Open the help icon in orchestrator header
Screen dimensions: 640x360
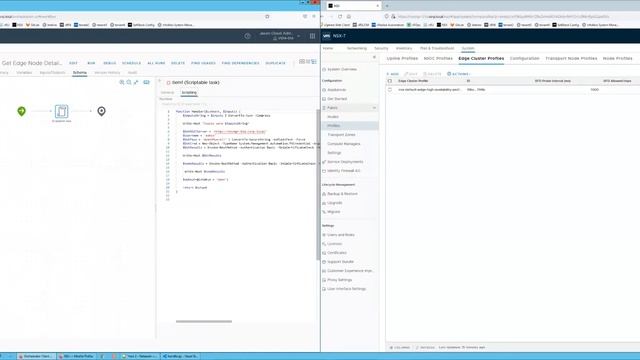tap(247, 36)
